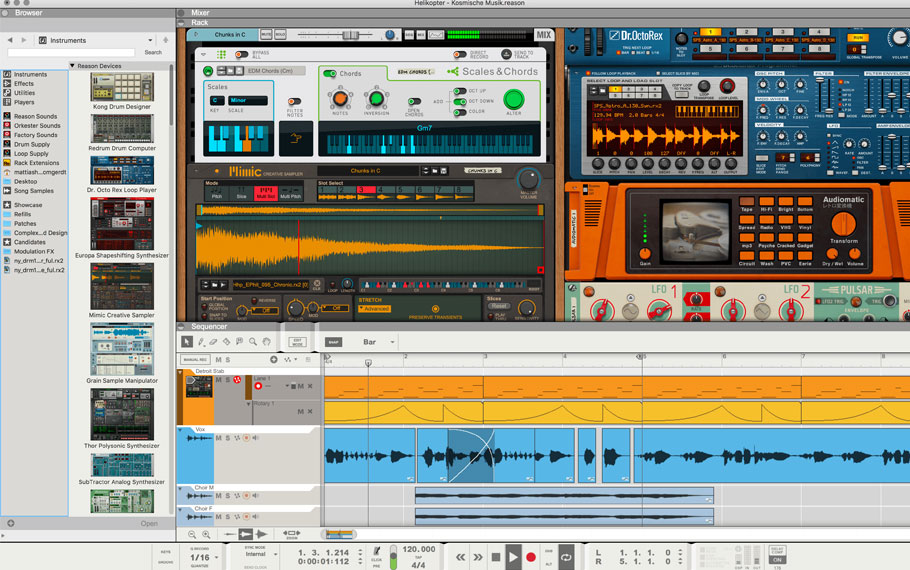Click the delete X on Lane 1
910x570 pixels.
tap(310, 386)
